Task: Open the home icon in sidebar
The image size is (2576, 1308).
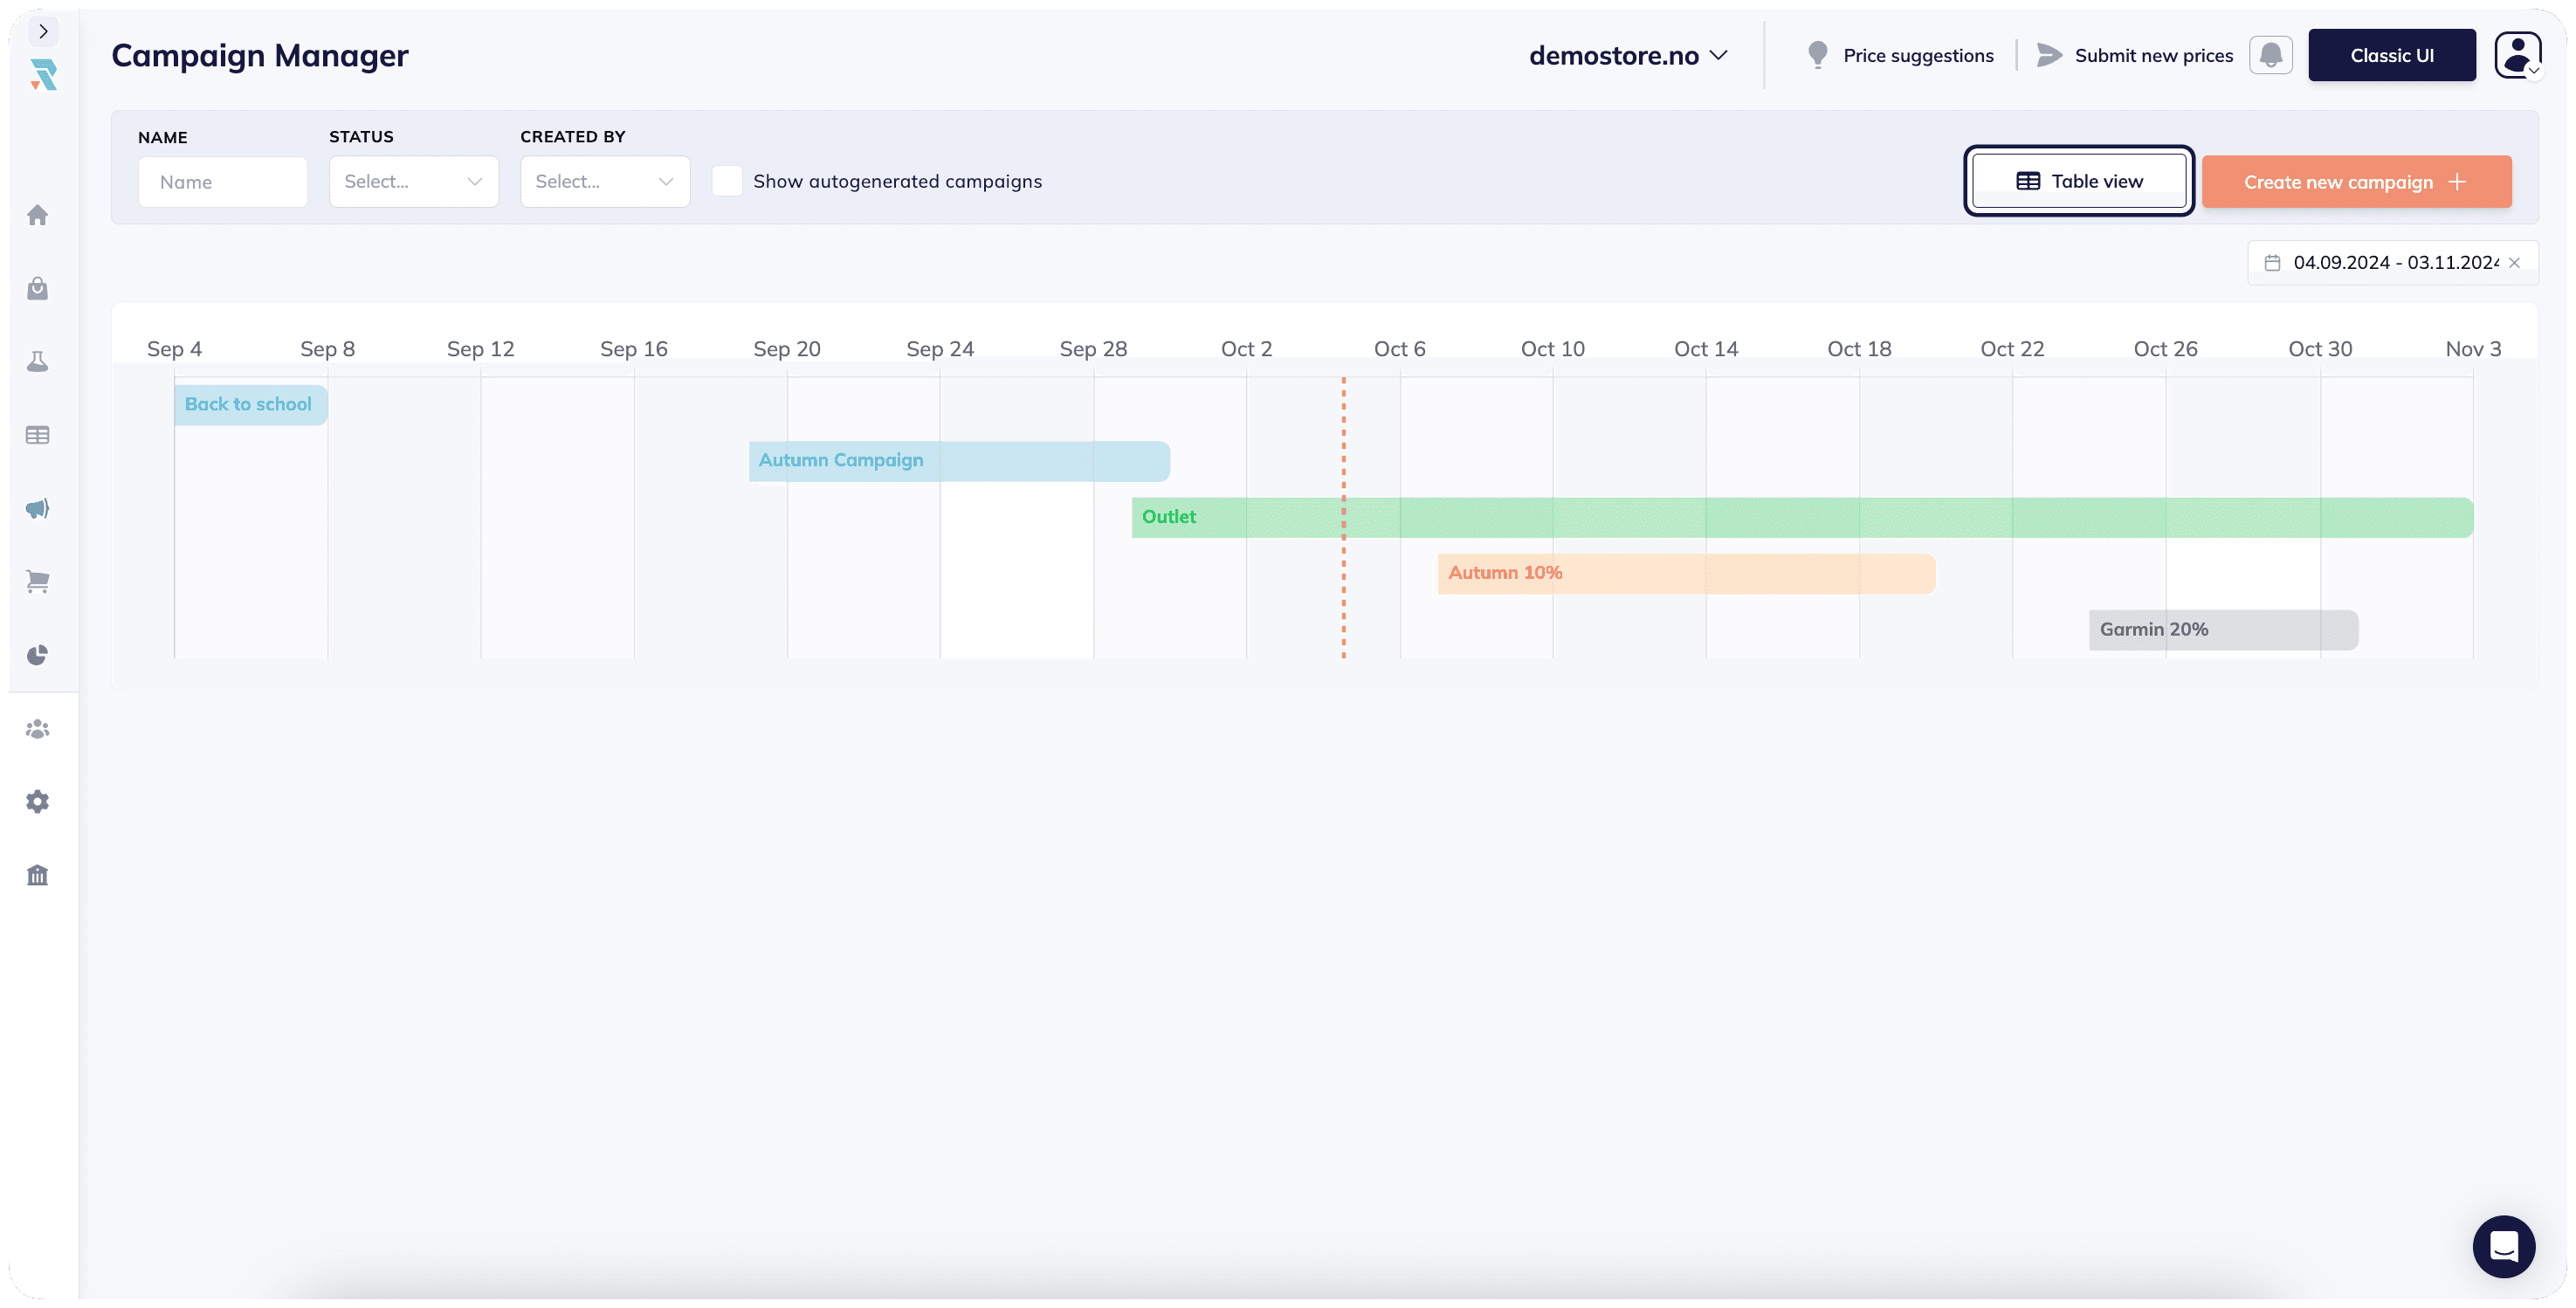Action: [x=38, y=215]
